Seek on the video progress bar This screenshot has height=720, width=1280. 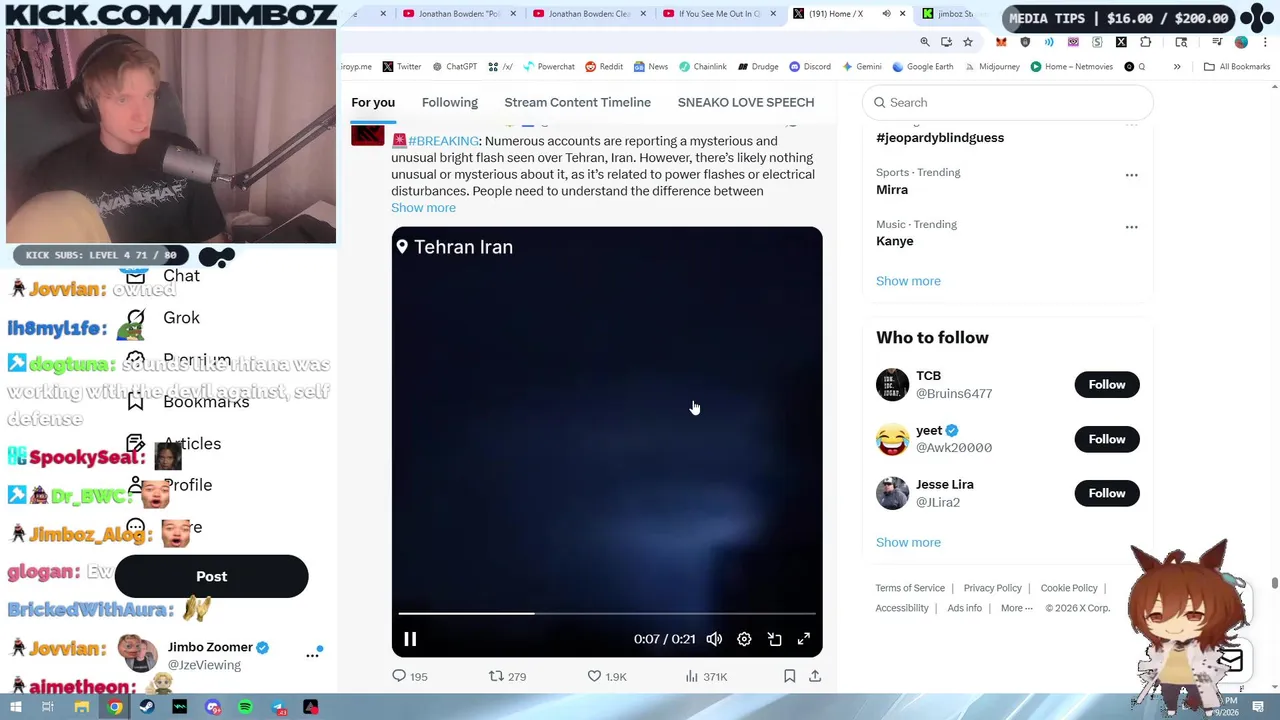(607, 613)
